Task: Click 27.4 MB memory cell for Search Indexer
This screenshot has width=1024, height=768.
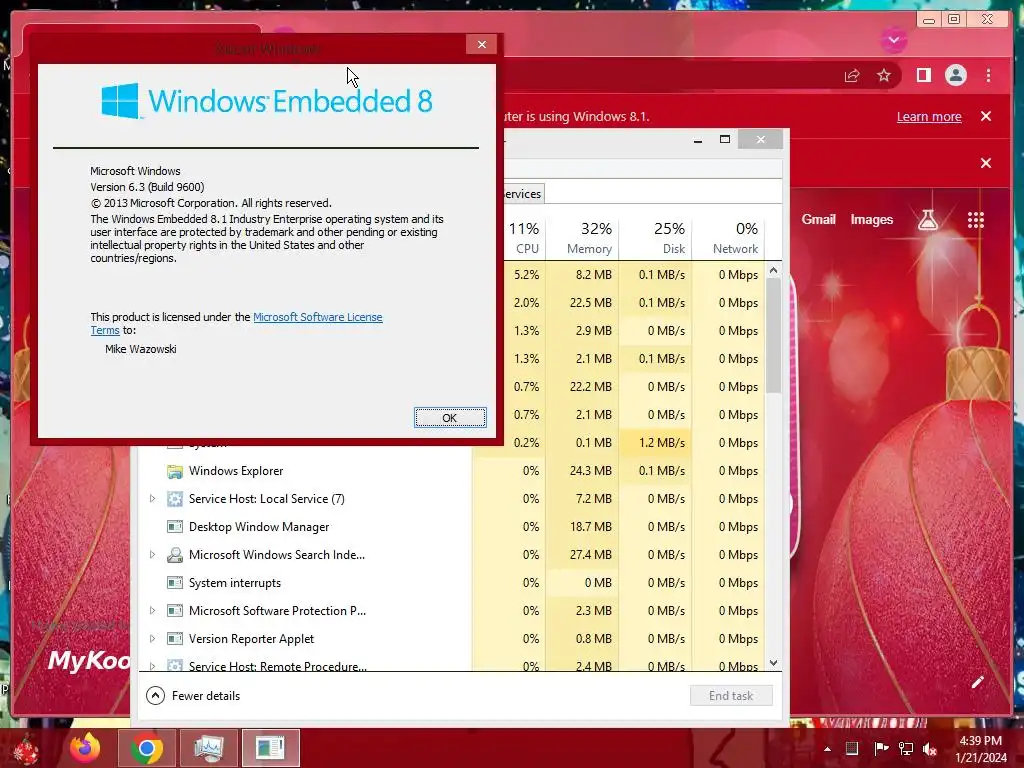Action: (583, 555)
